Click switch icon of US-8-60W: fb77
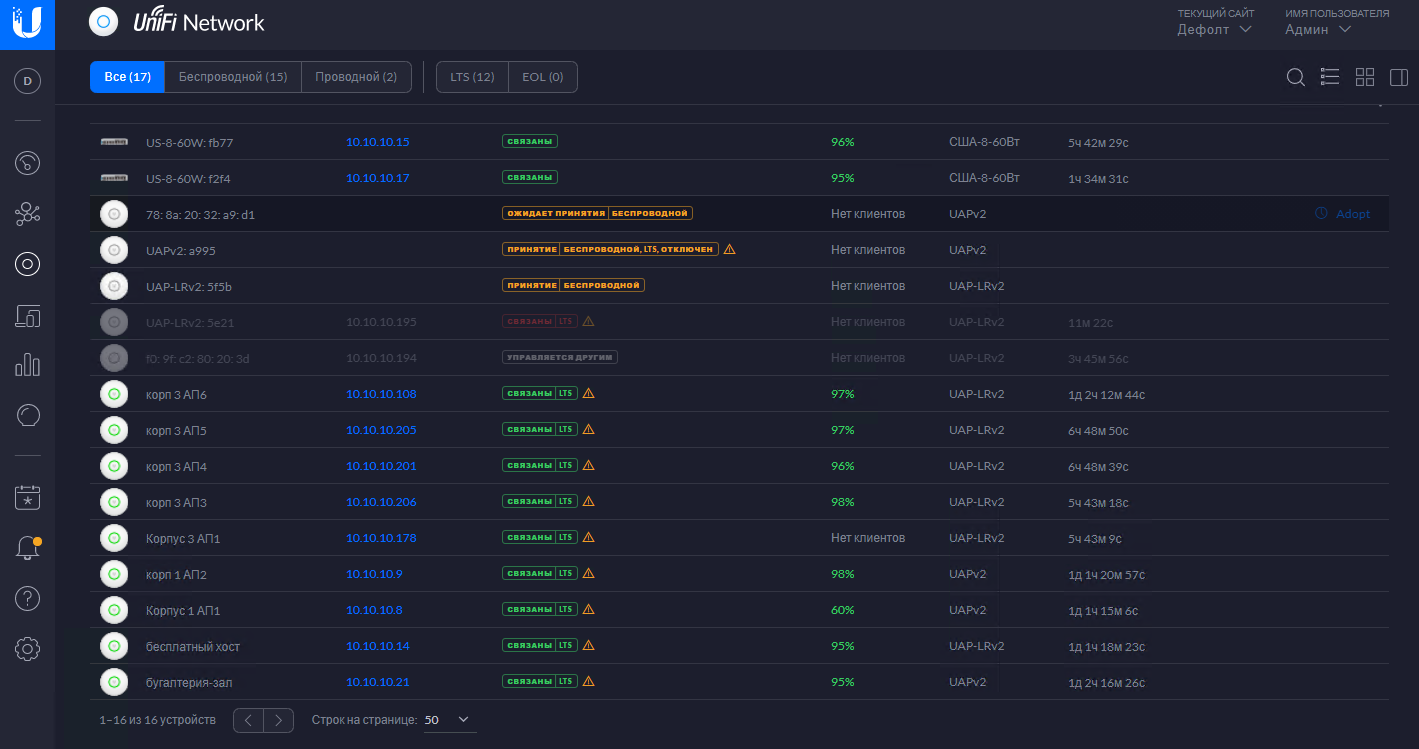The width and height of the screenshot is (1419, 749). pyautogui.click(x=114, y=142)
